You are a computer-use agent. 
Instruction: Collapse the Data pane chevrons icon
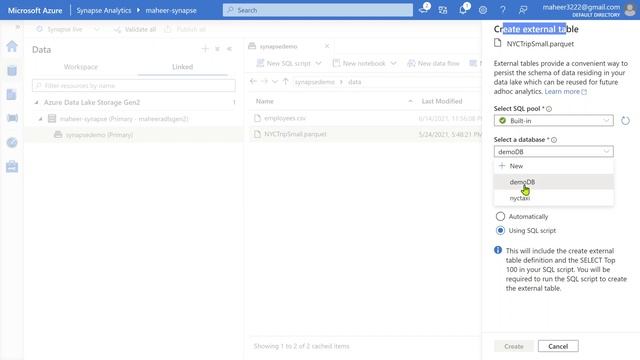click(x=229, y=49)
